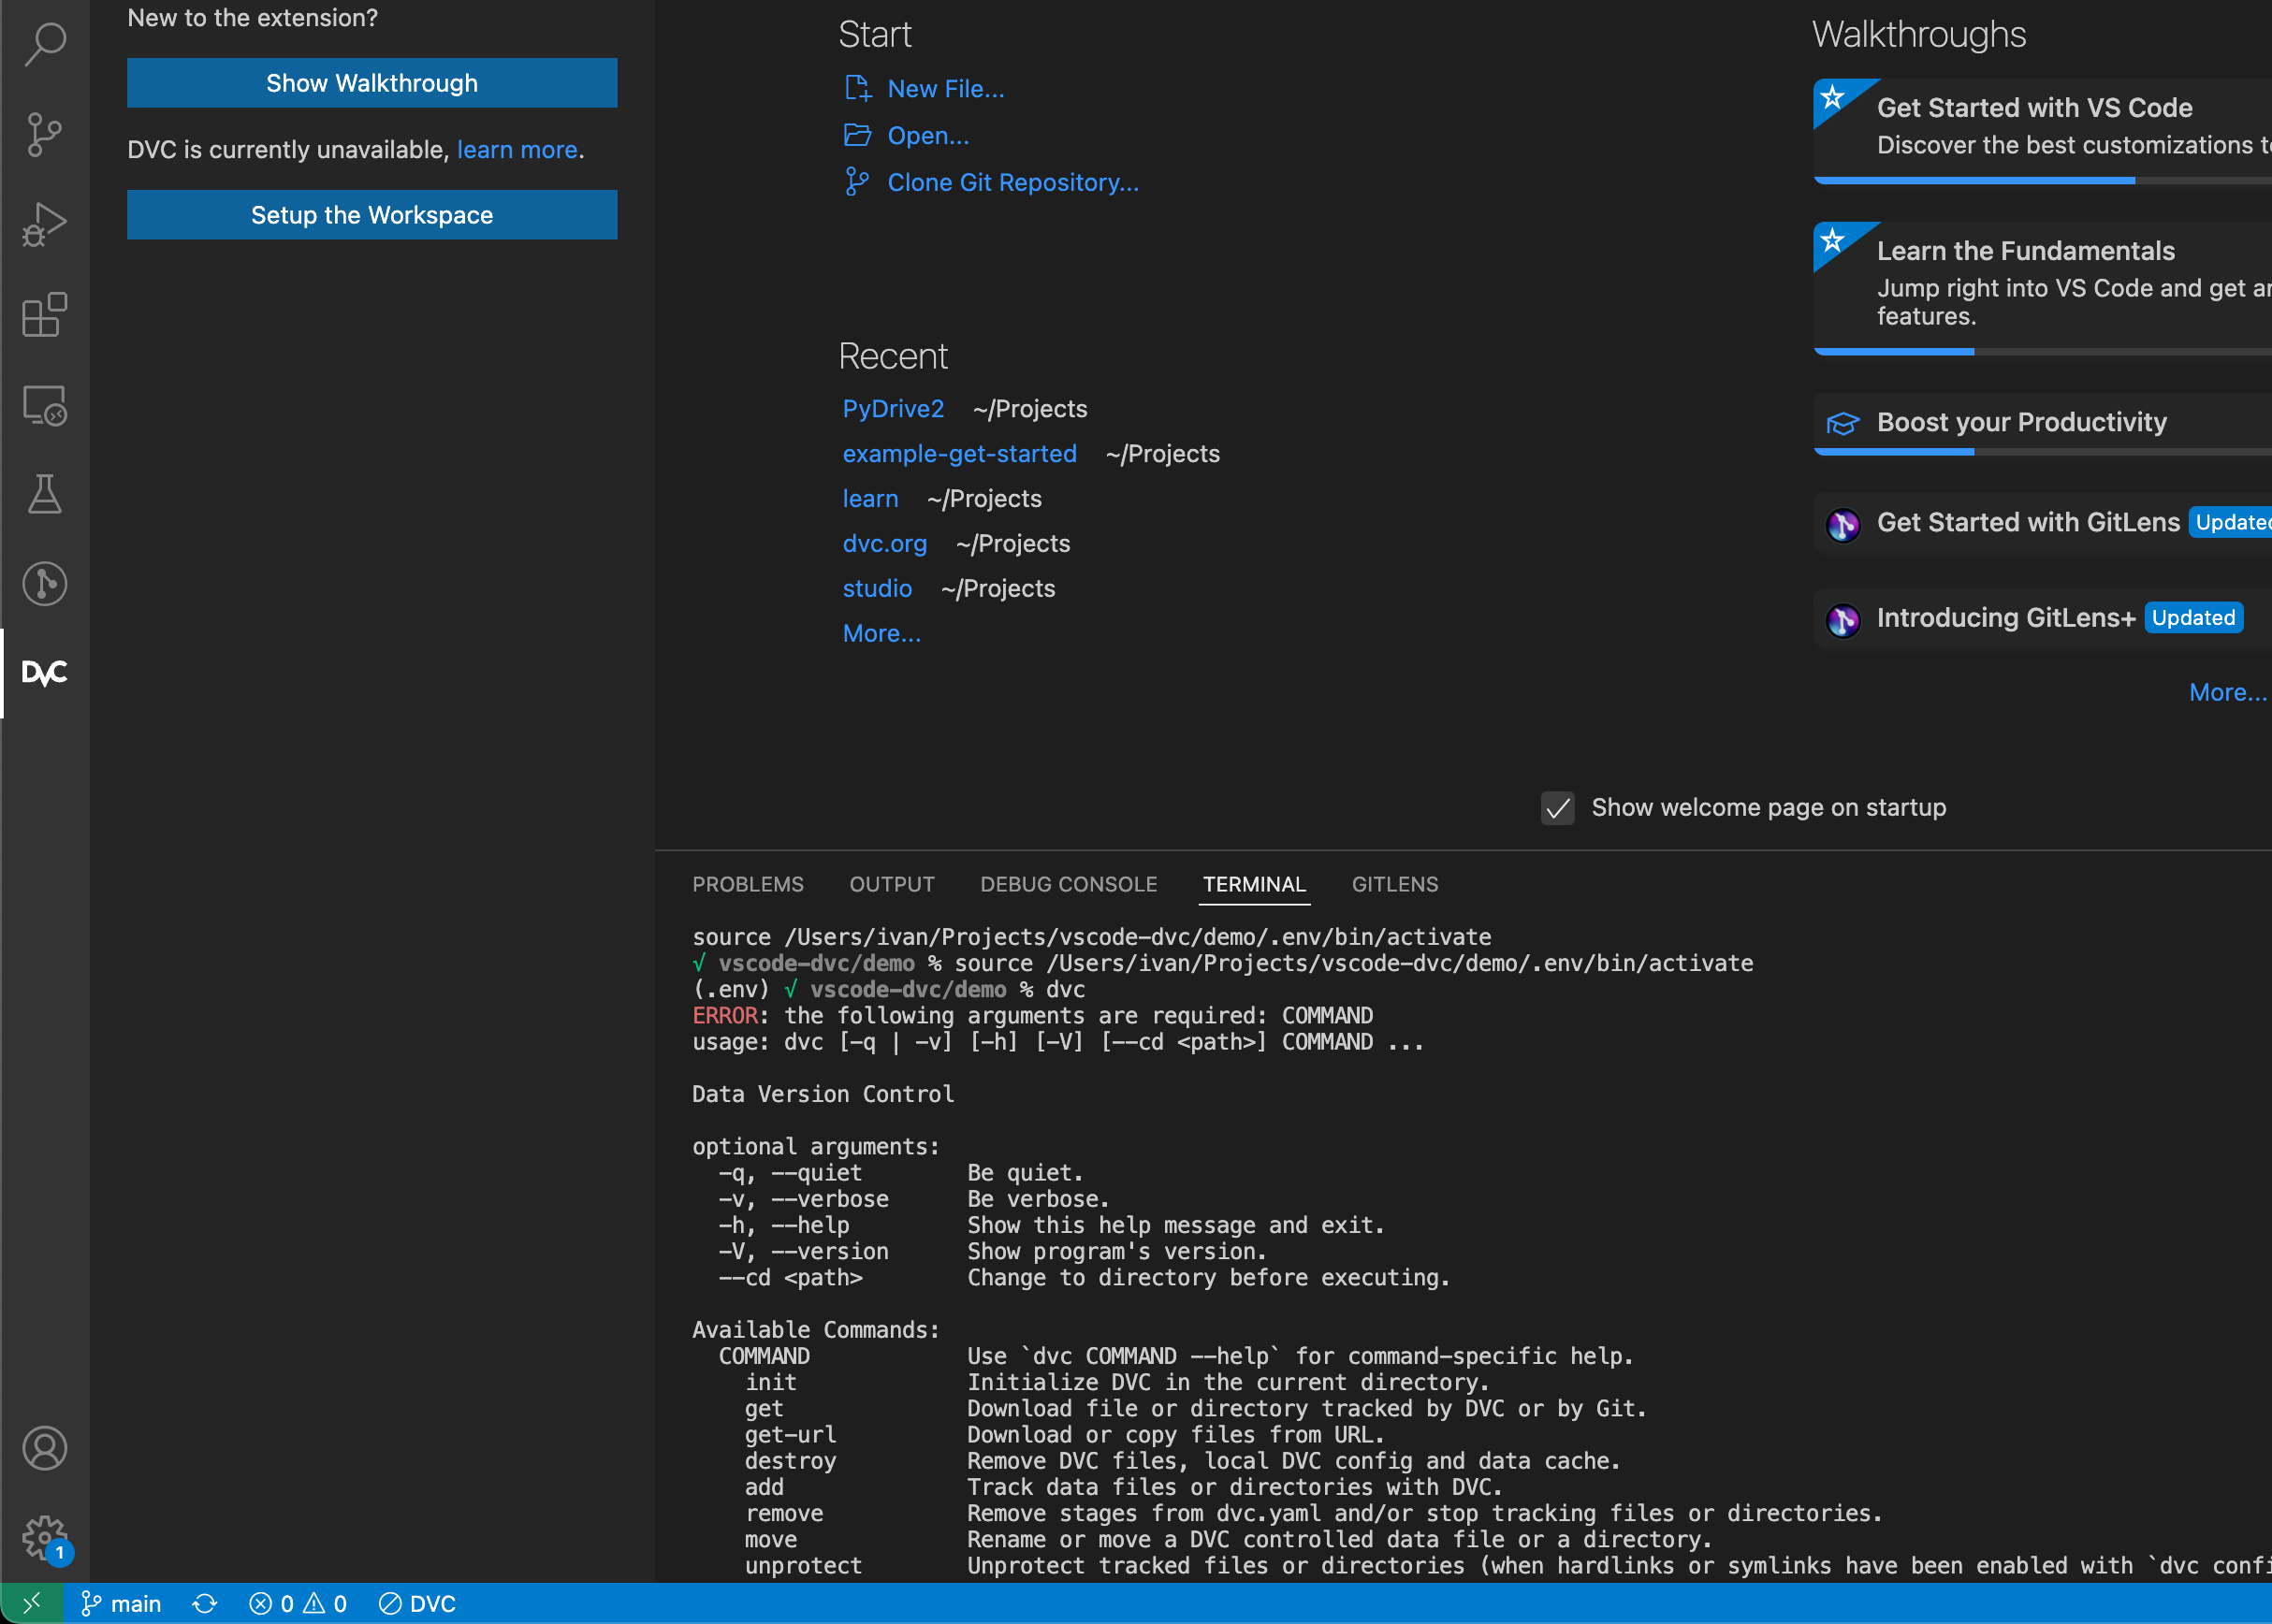Open recent project dvc.org
The image size is (2272, 1624).
(x=885, y=544)
